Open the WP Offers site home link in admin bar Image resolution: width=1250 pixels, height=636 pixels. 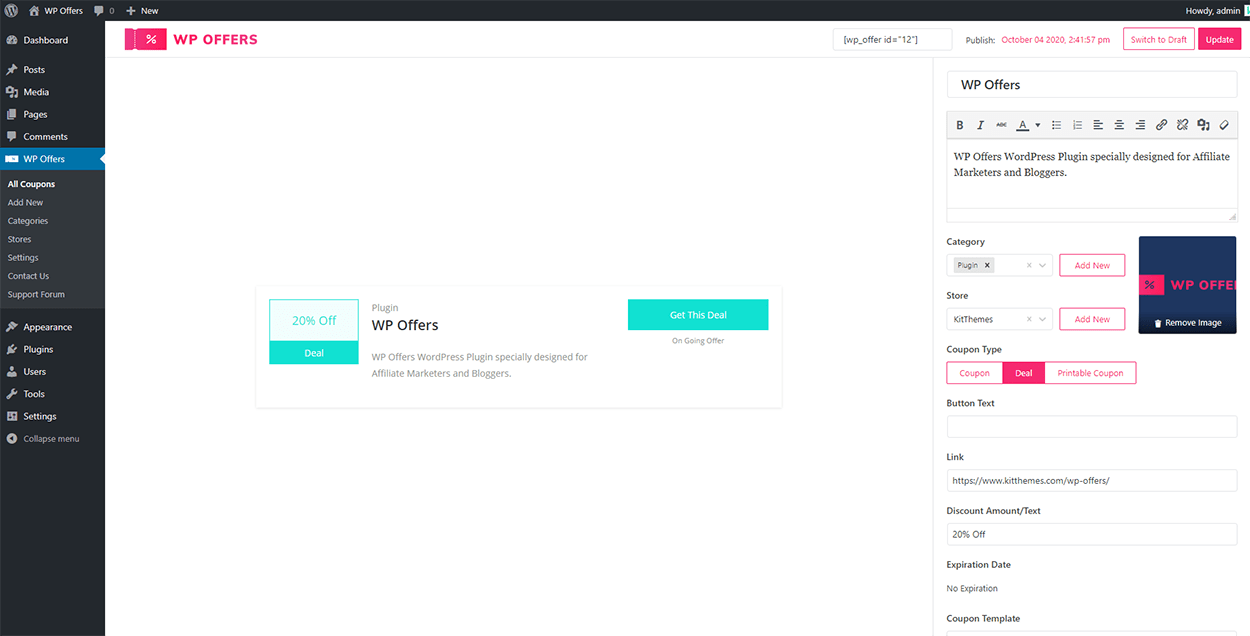pyautogui.click(x=56, y=10)
